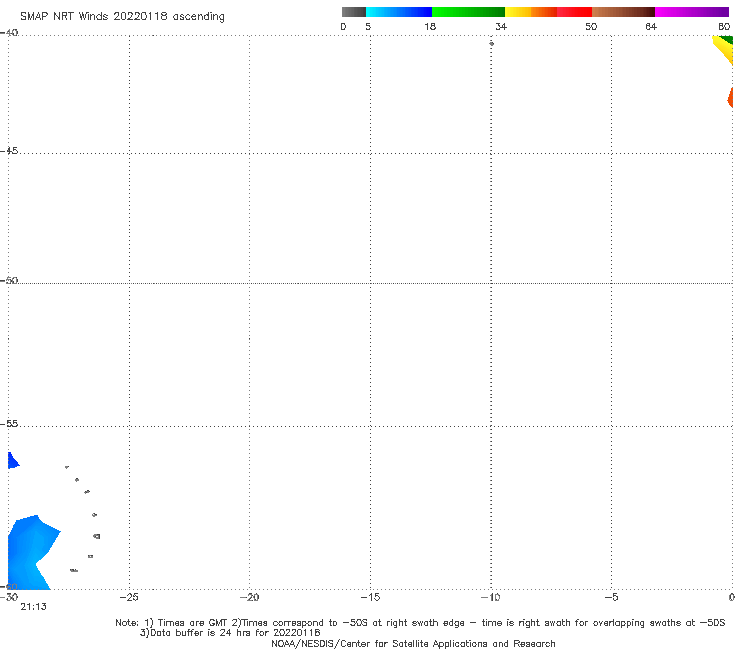Click the latitude label '-45'

[9, 151]
